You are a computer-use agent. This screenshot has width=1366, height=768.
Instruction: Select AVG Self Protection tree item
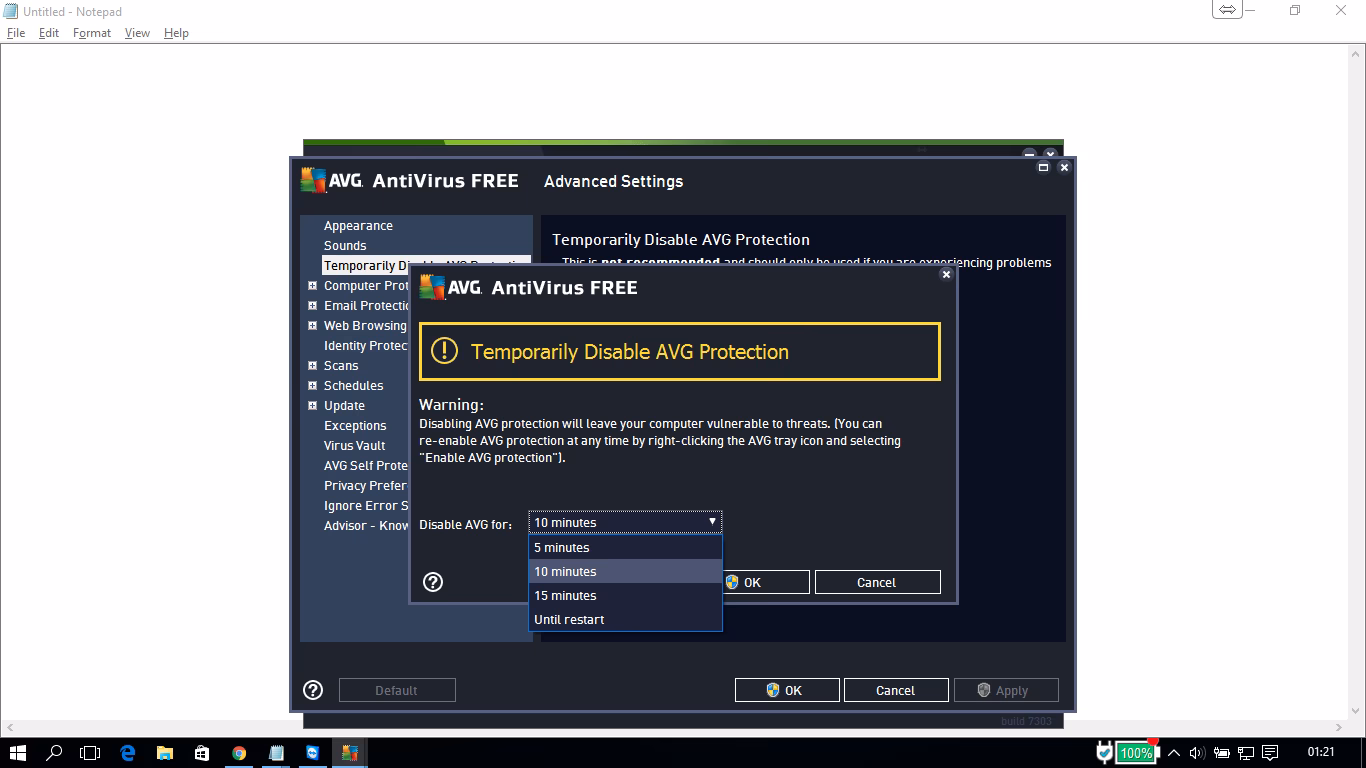tap(366, 466)
